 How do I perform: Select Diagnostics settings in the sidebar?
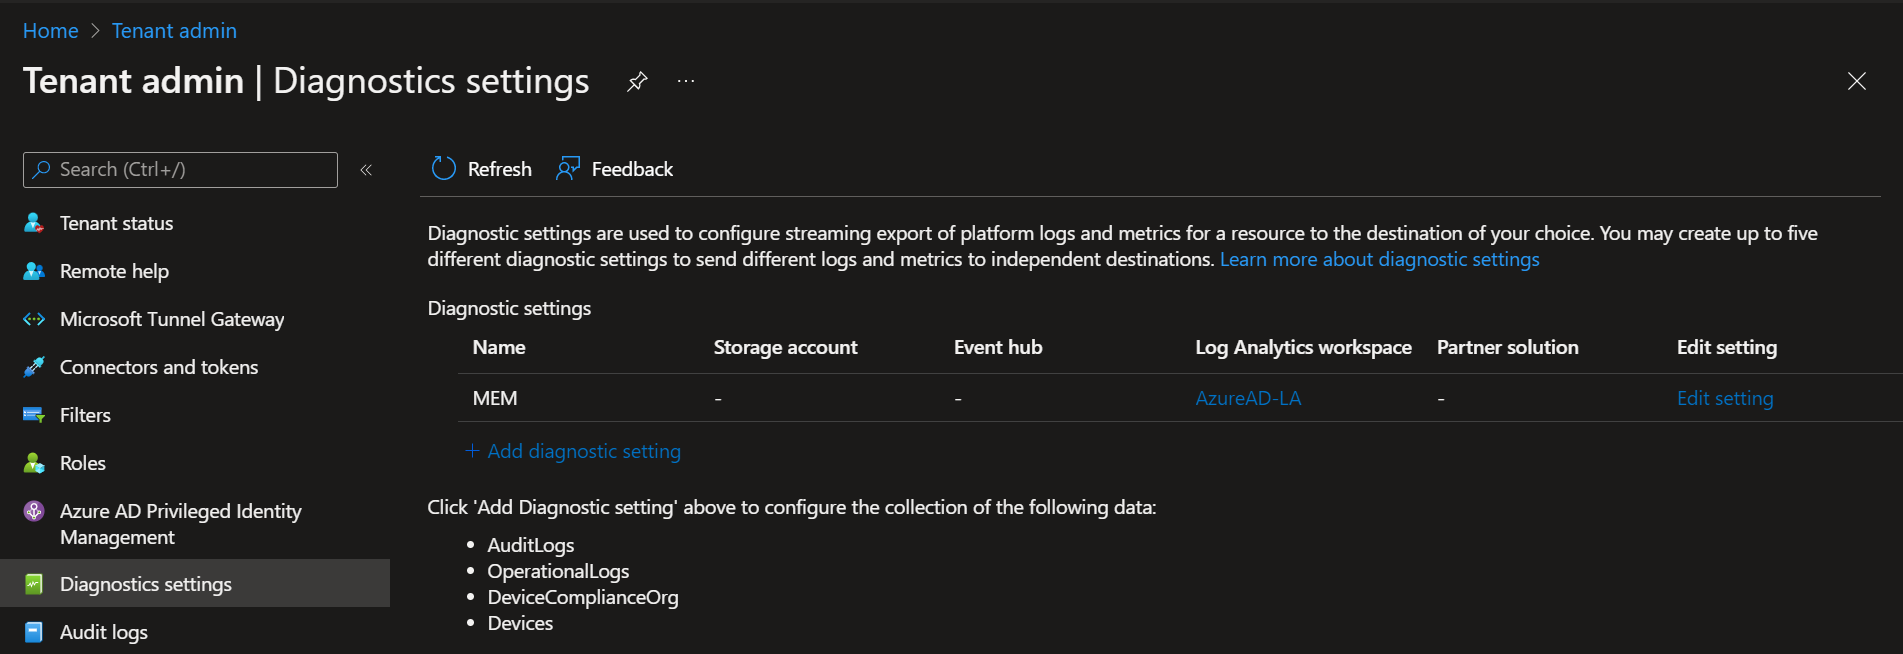pos(146,583)
